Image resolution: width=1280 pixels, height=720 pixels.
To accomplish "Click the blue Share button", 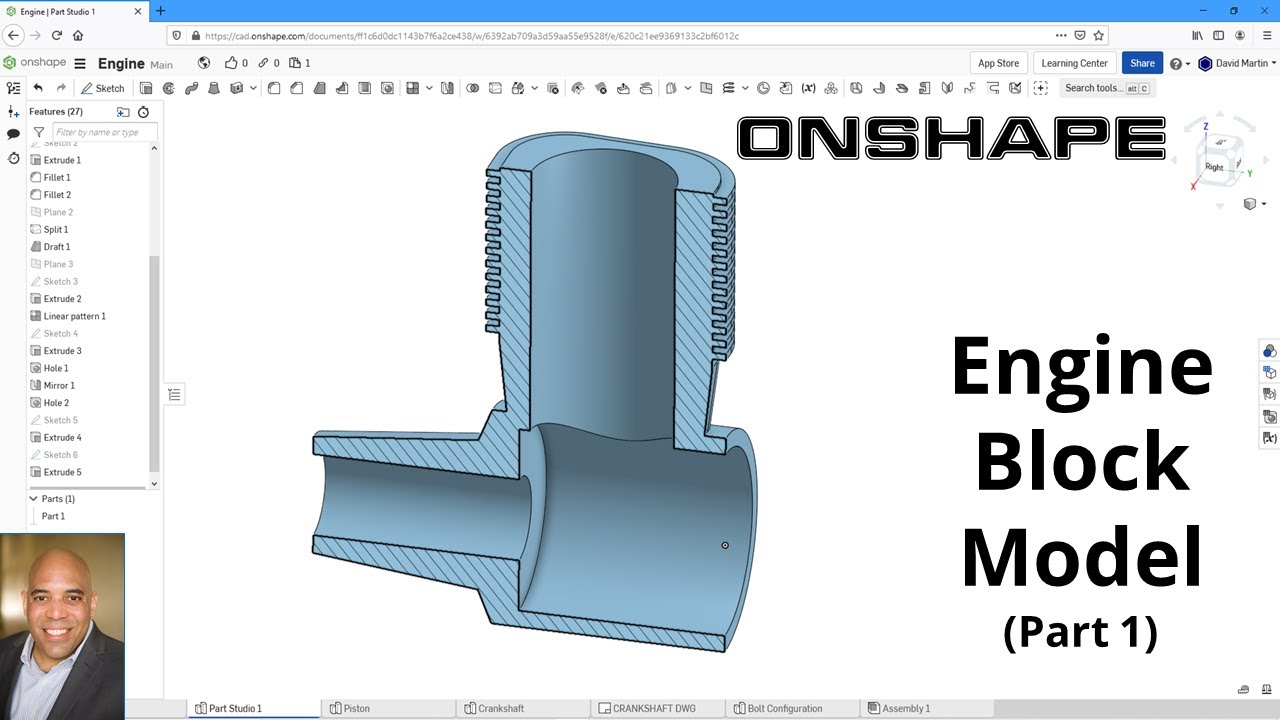I will [1142, 63].
